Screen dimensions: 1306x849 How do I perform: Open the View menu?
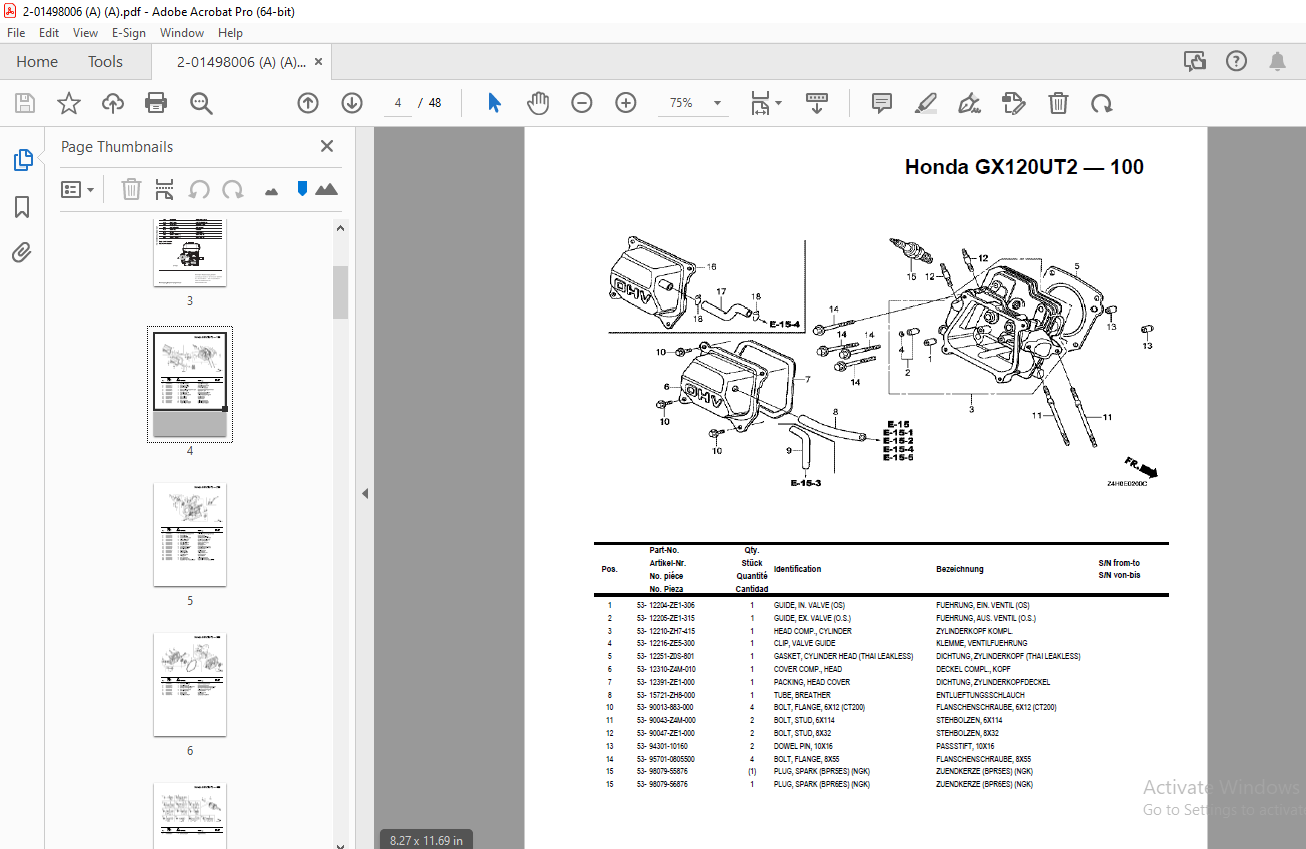point(86,33)
